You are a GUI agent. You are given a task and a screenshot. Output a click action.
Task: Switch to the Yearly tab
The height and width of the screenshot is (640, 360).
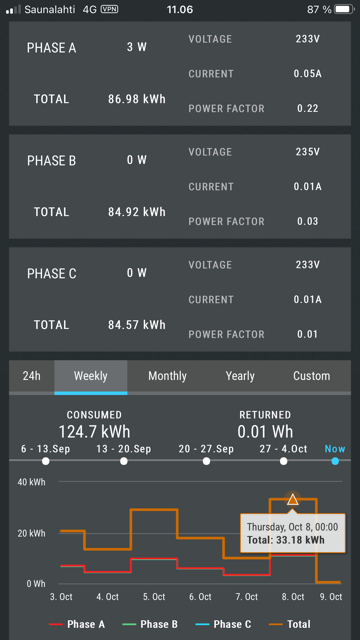pos(240,376)
